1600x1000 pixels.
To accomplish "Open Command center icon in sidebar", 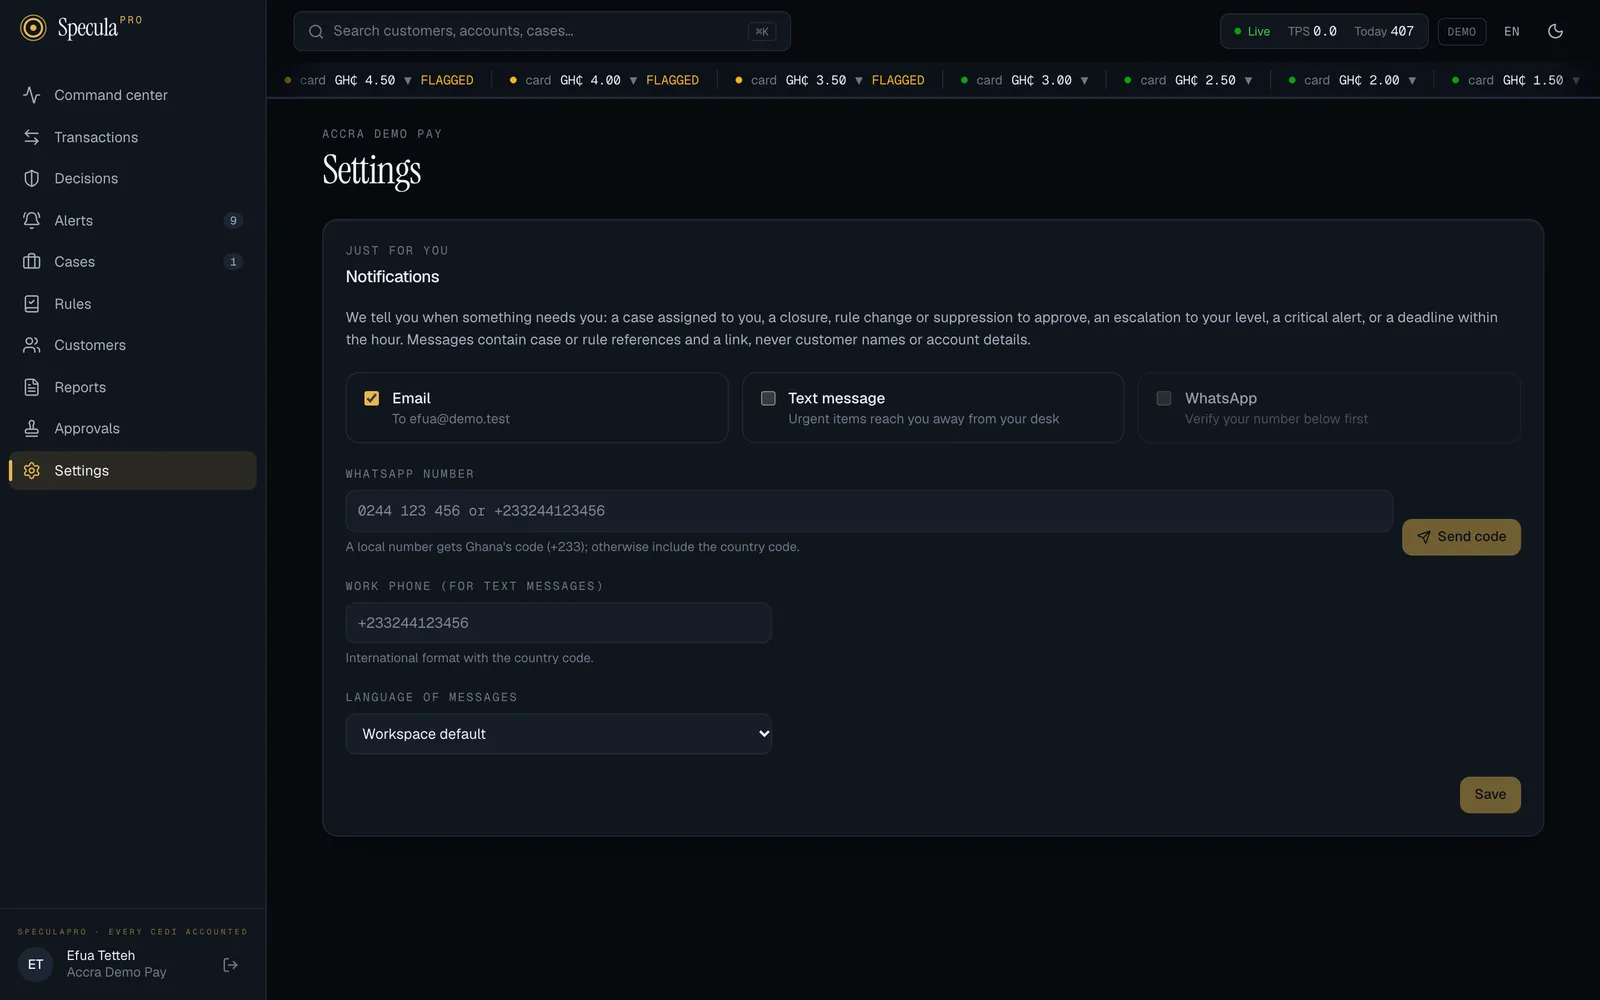I will [x=32, y=95].
